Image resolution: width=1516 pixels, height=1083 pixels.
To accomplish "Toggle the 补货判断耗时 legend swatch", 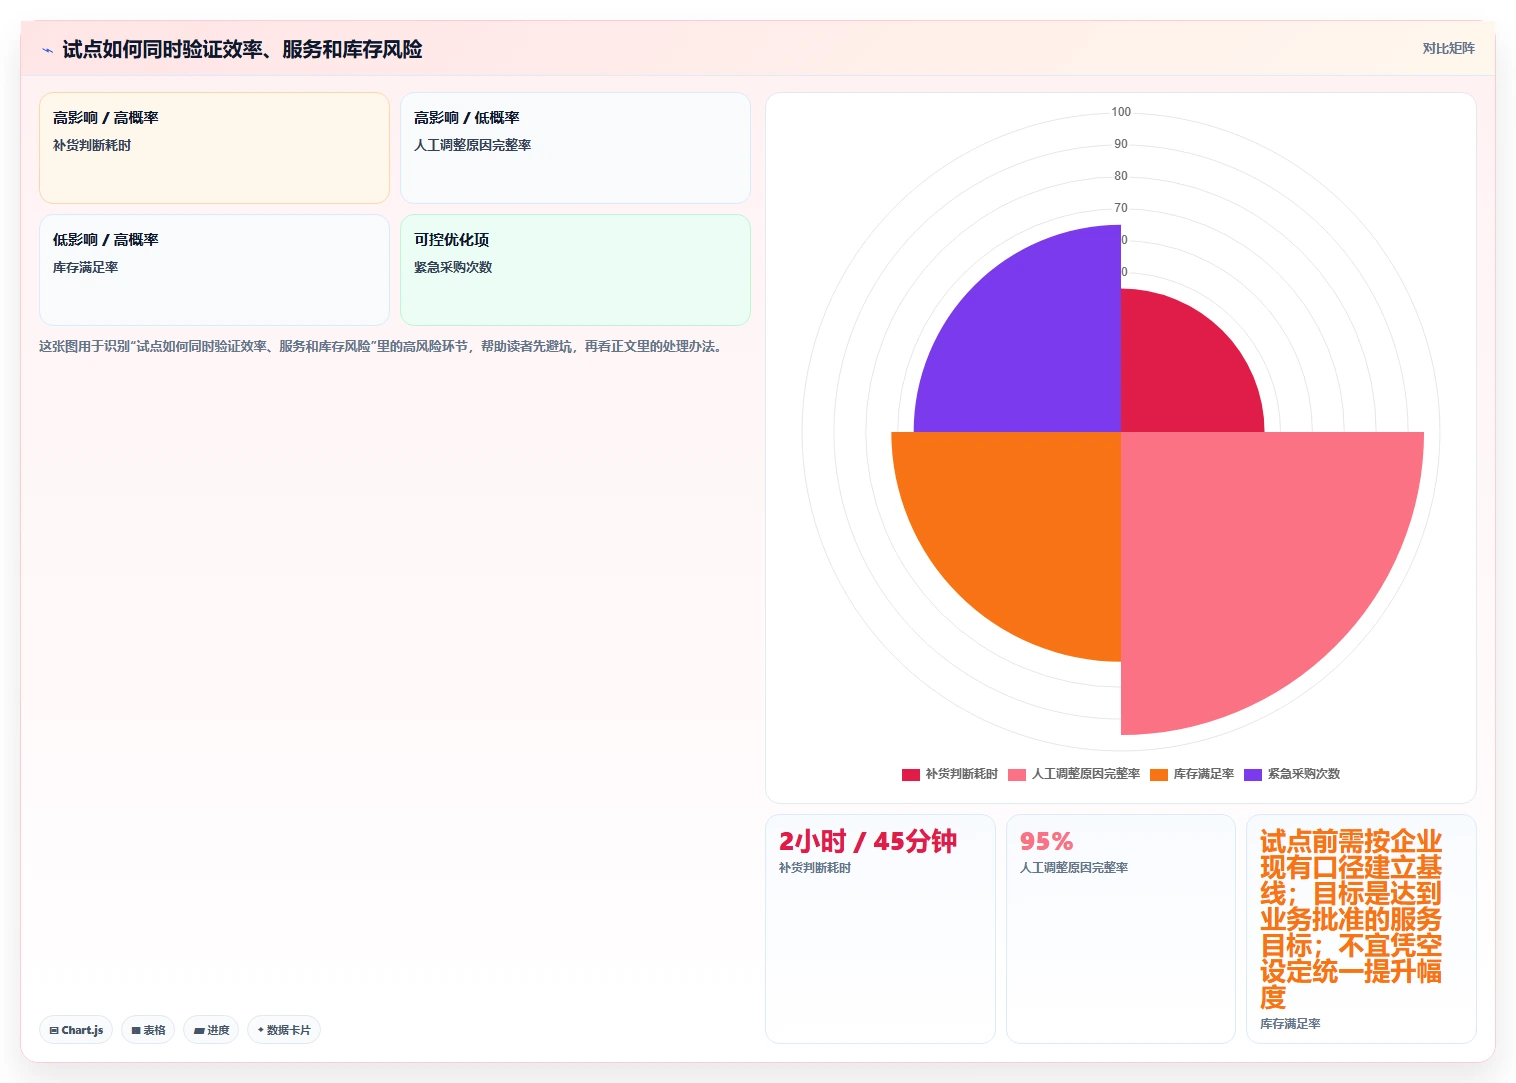I will click(910, 774).
